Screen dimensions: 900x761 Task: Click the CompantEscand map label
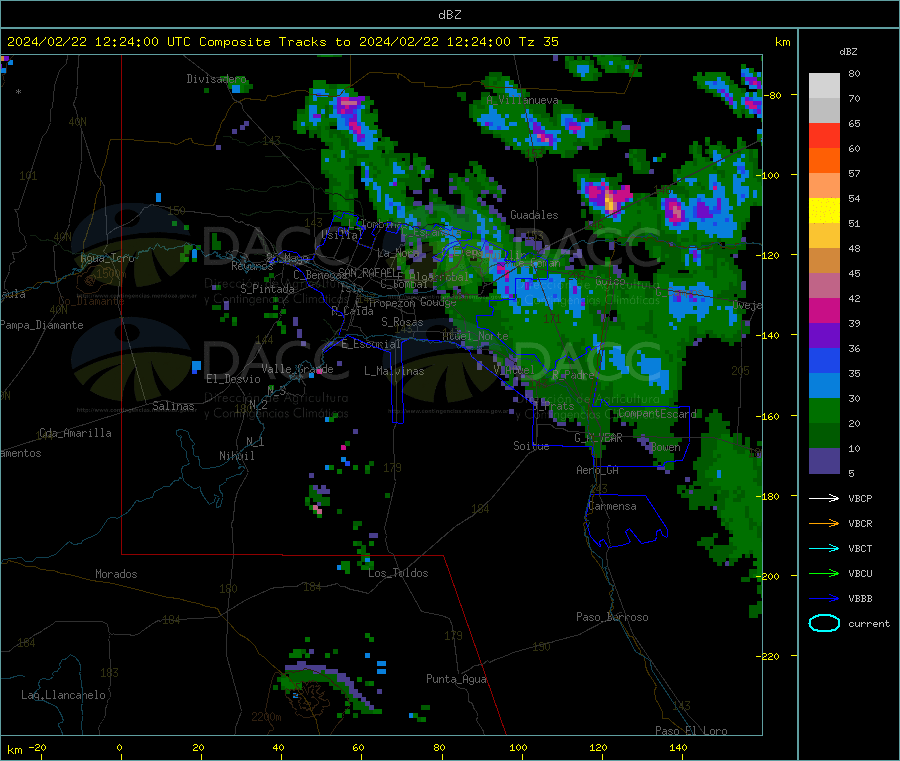pyautogui.click(x=657, y=414)
